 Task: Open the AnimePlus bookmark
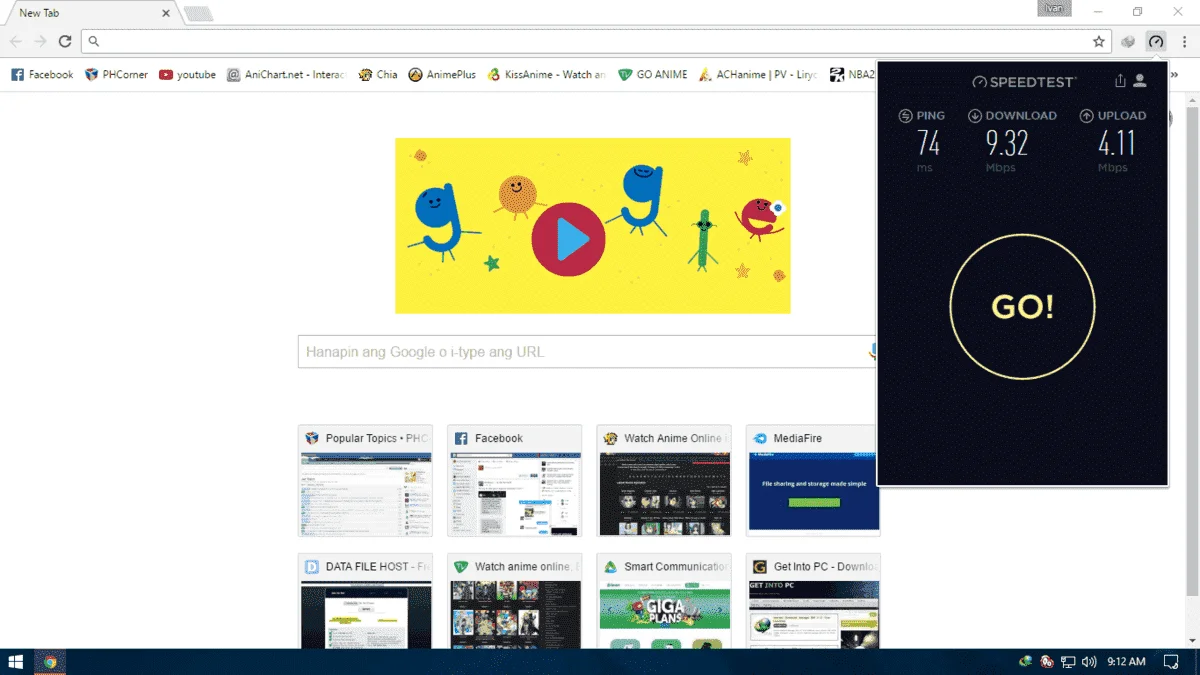tap(442, 74)
